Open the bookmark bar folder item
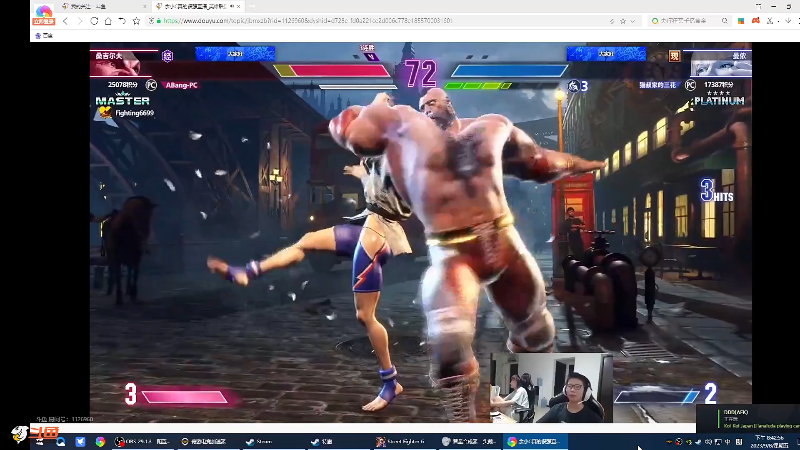This screenshot has height=450, width=800. [x=44, y=36]
